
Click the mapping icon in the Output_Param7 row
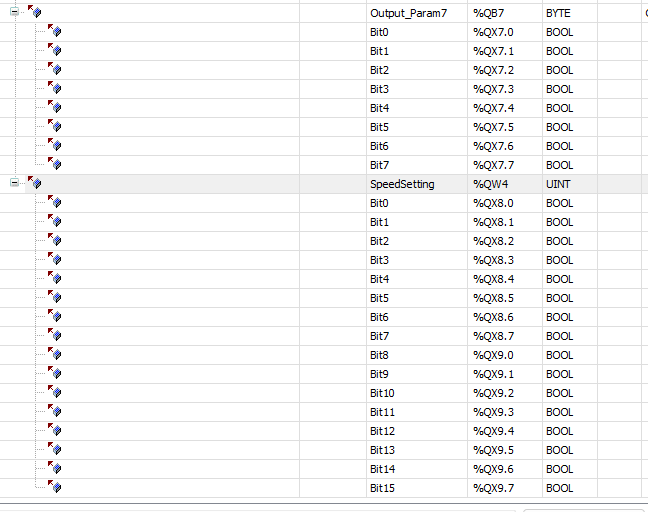point(35,13)
